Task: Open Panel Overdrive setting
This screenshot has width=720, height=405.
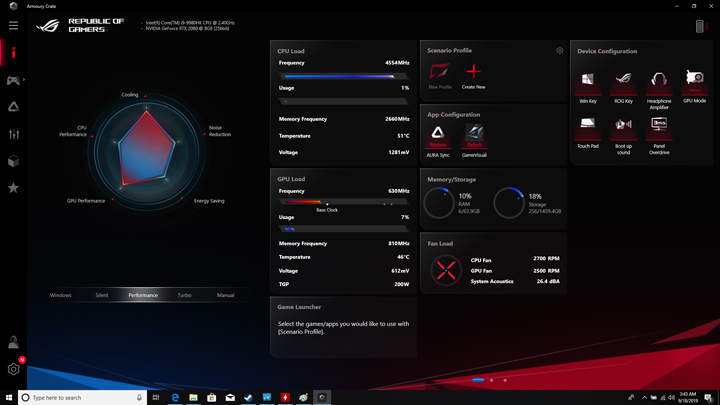Action: pos(659,128)
